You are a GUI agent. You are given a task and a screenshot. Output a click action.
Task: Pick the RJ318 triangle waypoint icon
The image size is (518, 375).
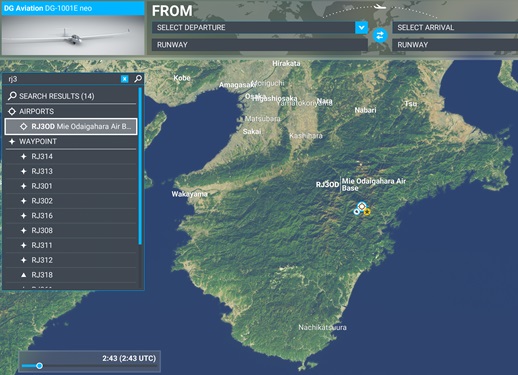tap(23, 275)
